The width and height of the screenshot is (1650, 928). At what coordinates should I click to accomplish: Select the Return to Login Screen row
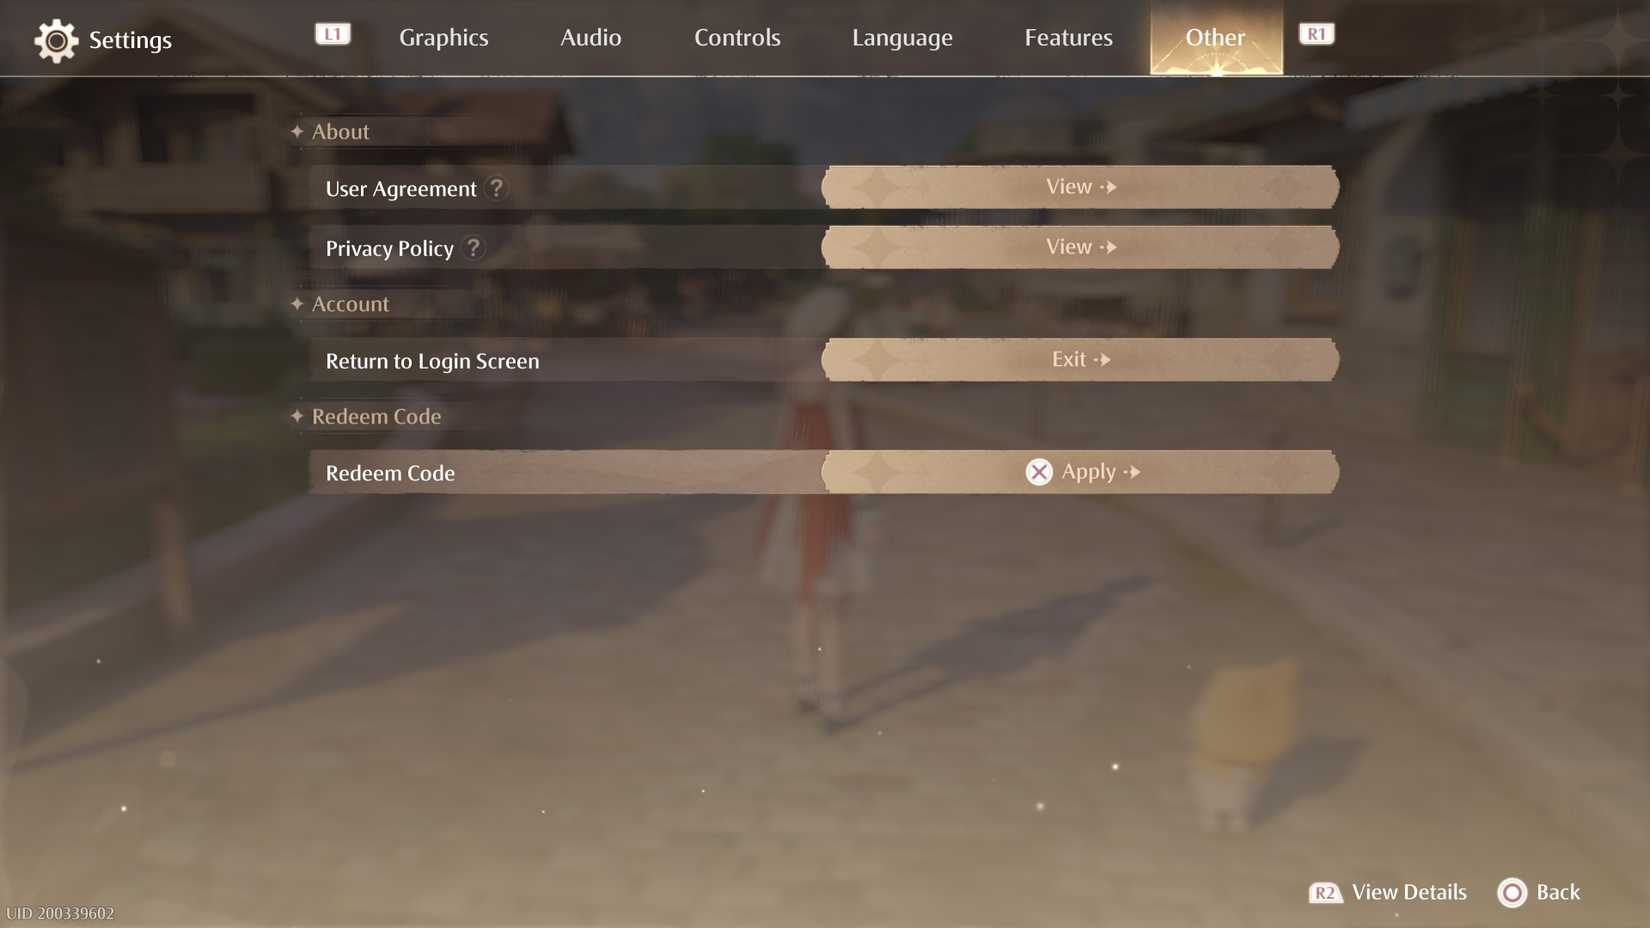click(432, 361)
